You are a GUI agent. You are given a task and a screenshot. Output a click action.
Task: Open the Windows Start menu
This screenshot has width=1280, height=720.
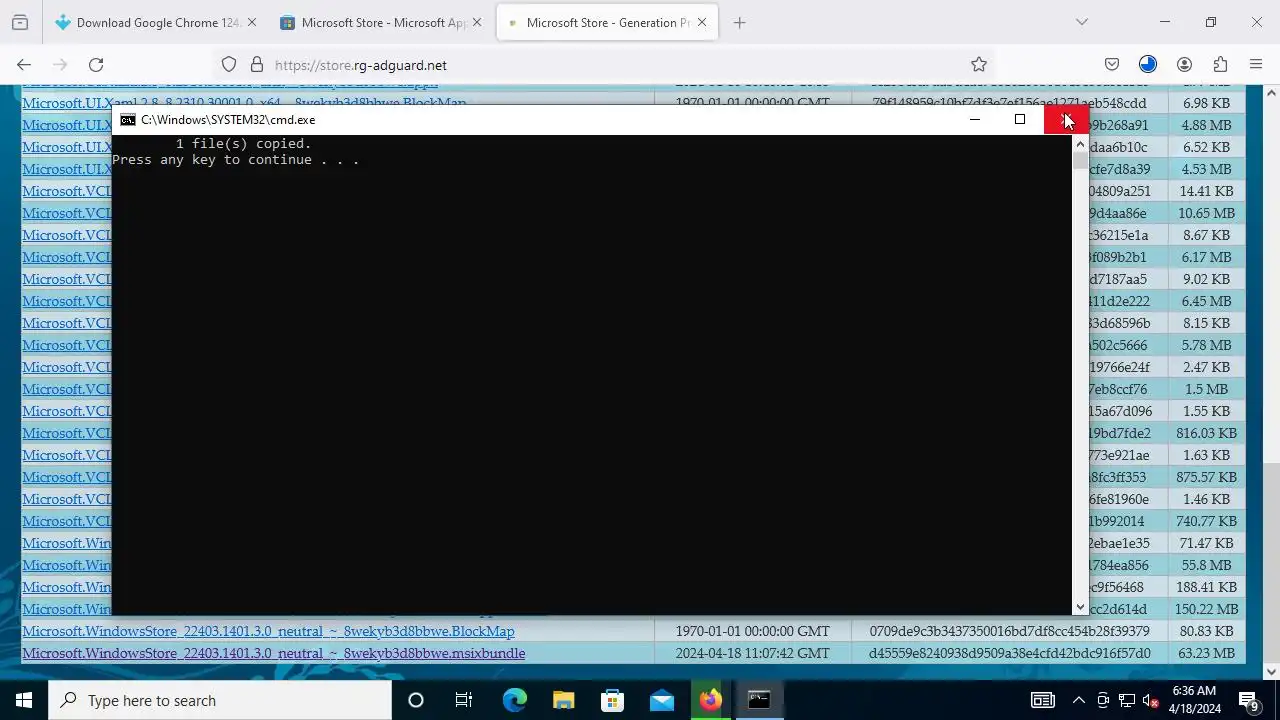pos(24,700)
